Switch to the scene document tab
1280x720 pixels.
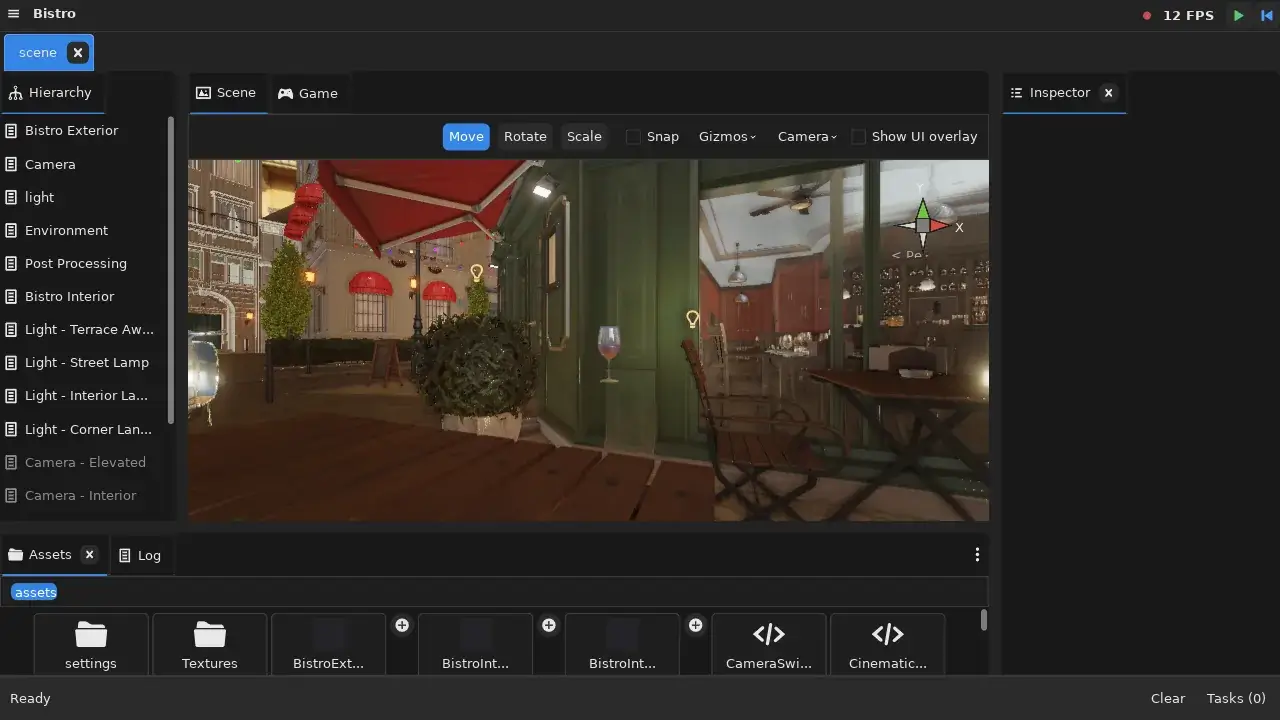38,53
